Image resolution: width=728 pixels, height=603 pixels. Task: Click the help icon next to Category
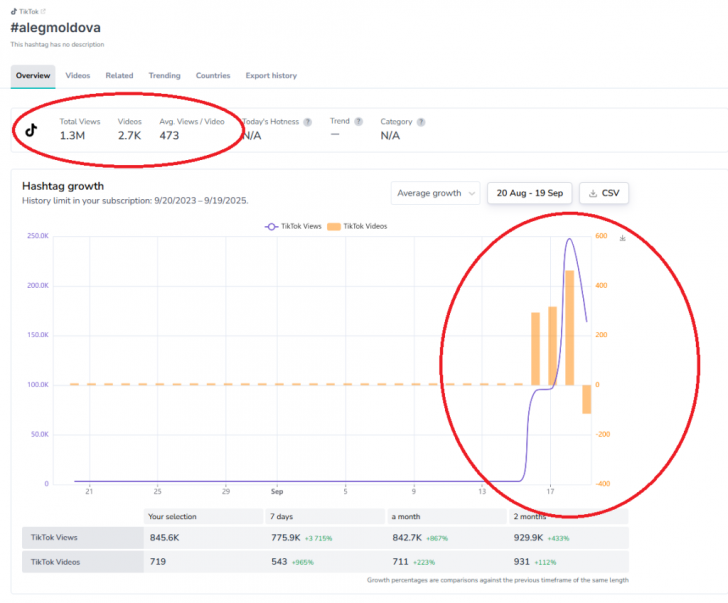pos(421,122)
